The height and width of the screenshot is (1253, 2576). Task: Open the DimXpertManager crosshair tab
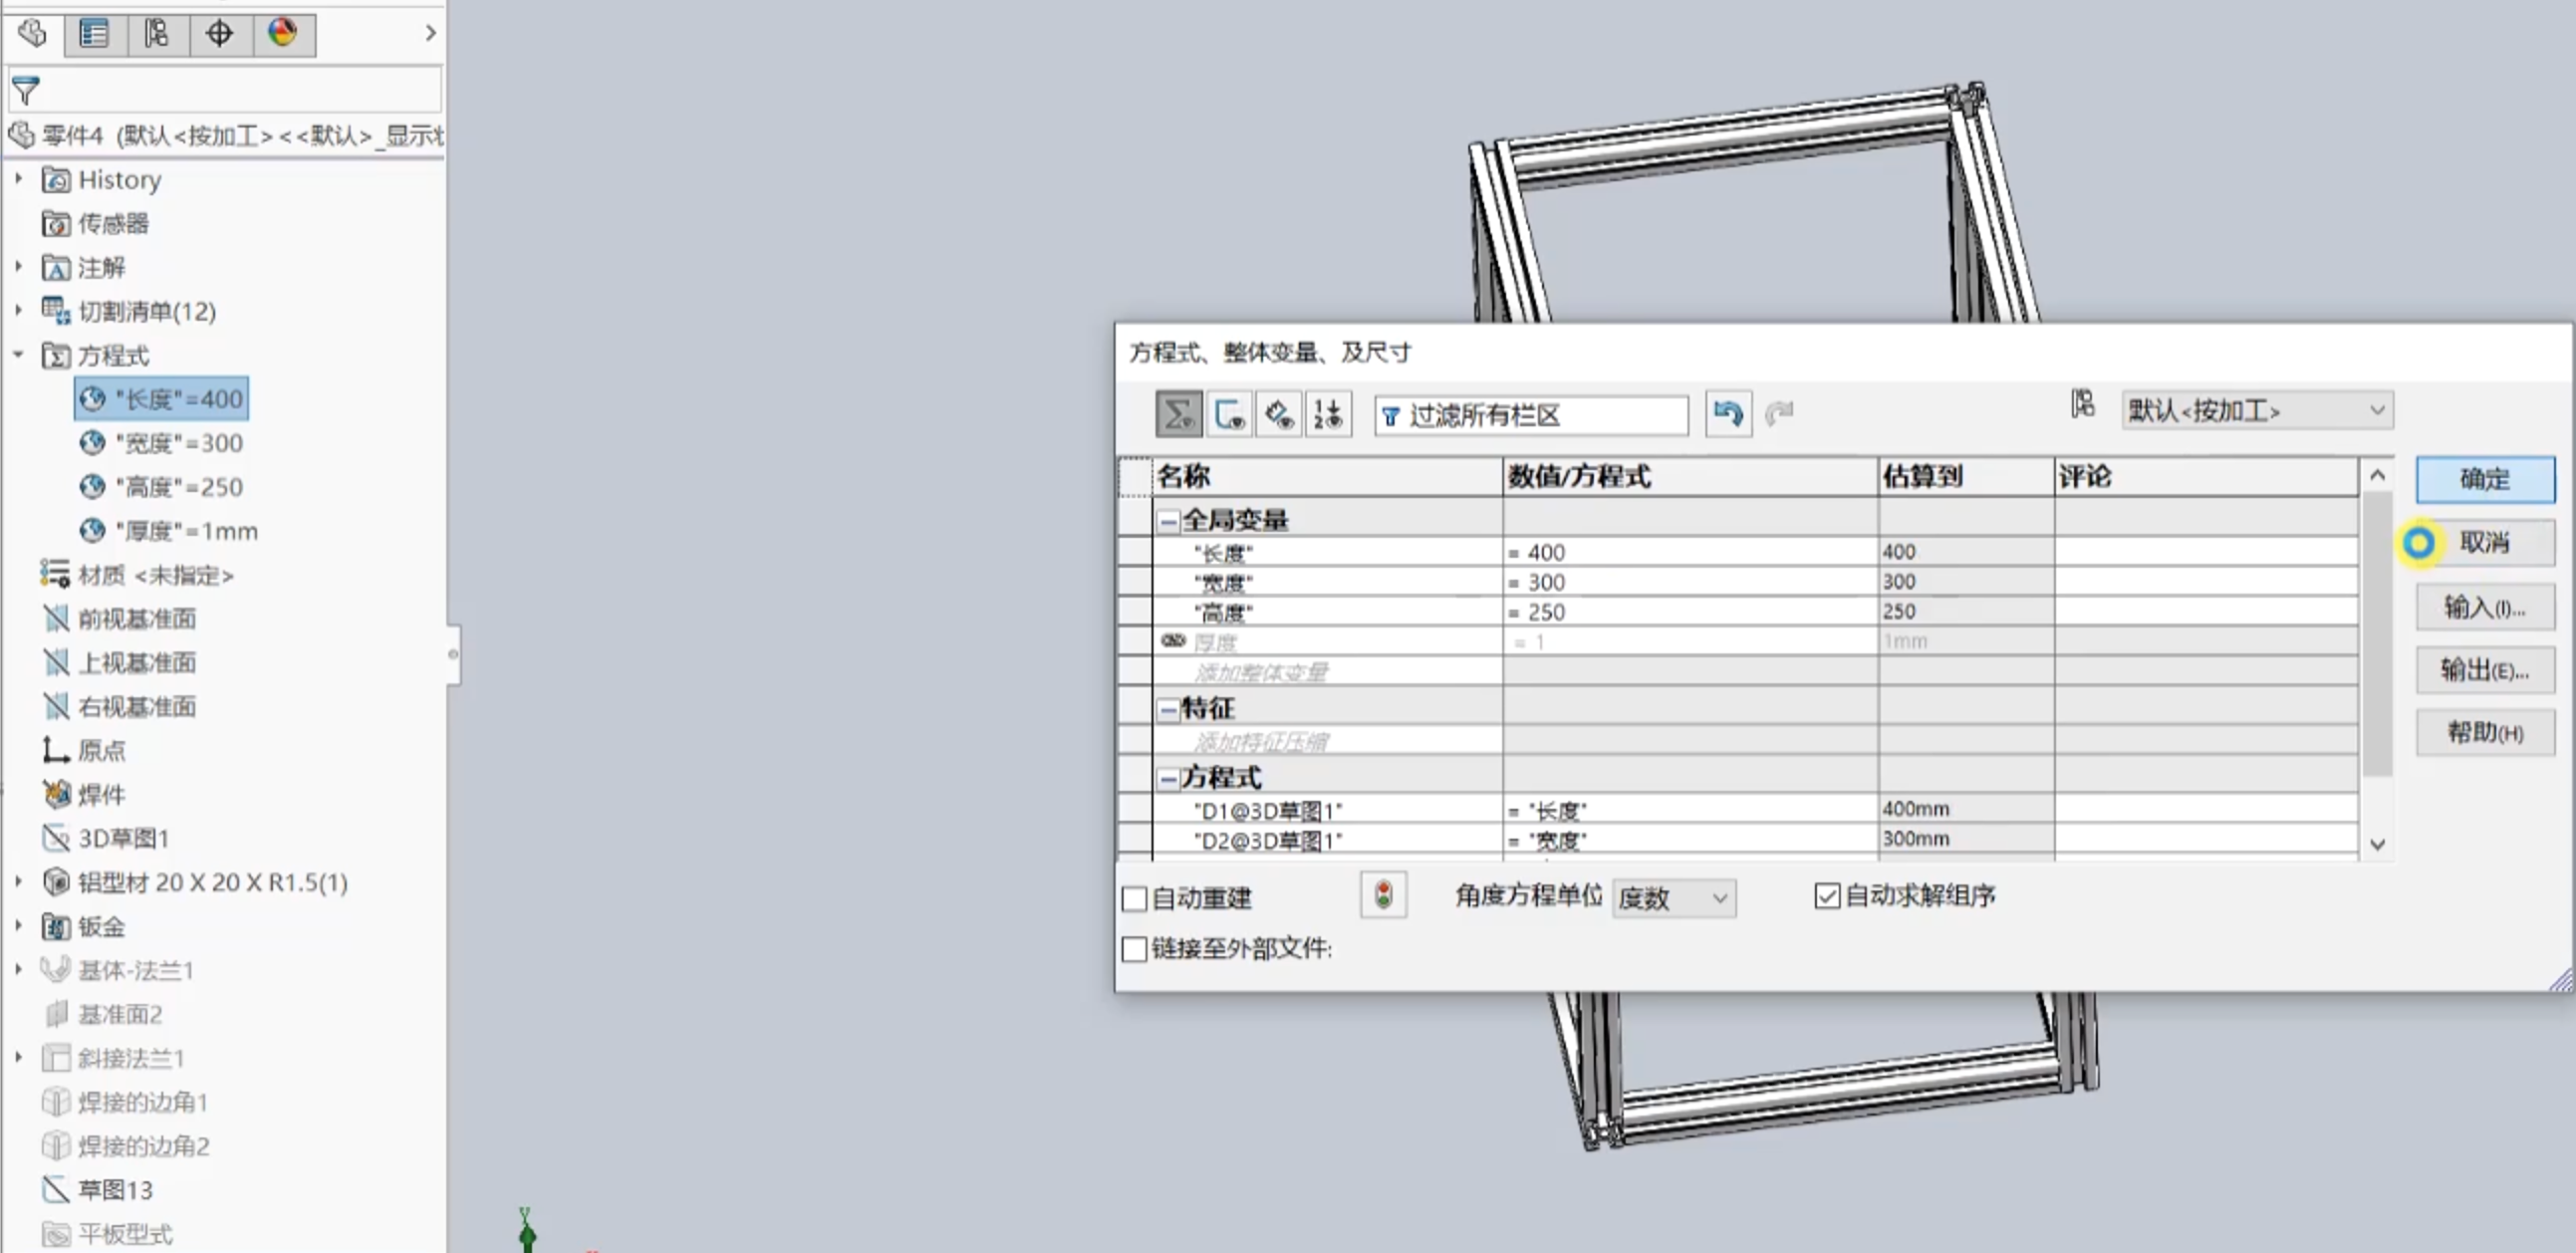[x=220, y=33]
